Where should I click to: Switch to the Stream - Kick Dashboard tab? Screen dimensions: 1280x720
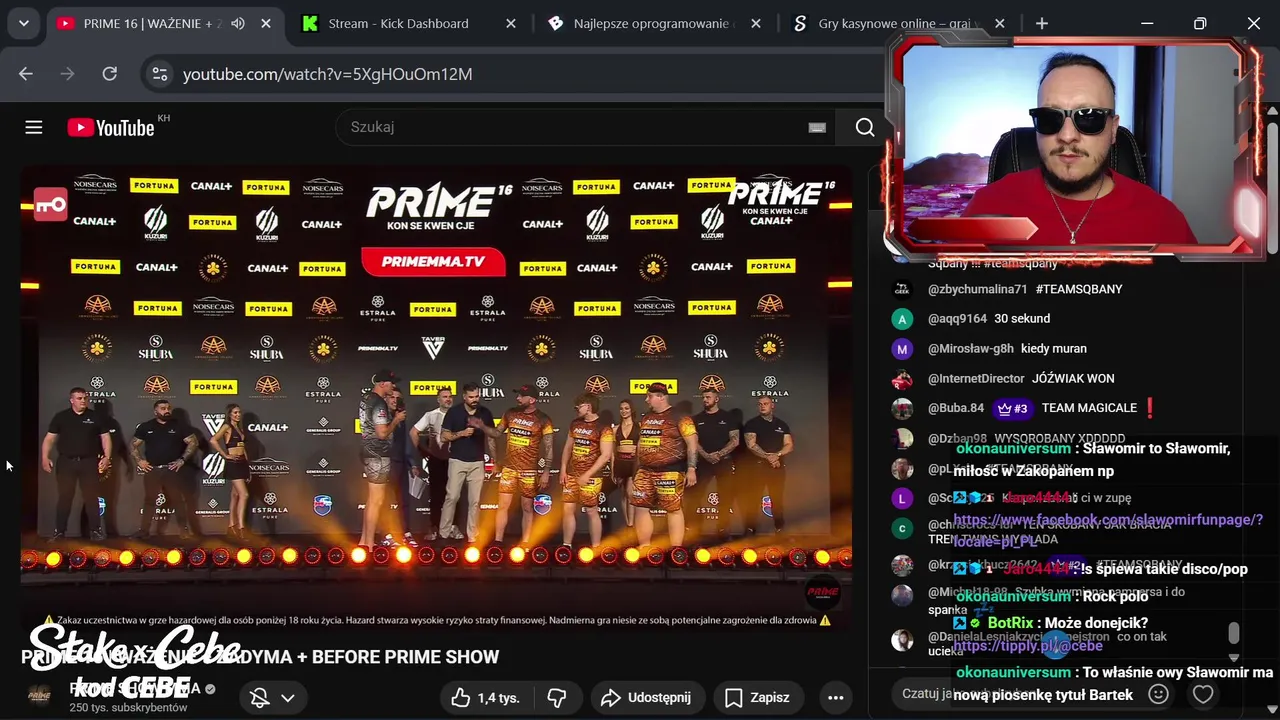click(x=398, y=23)
